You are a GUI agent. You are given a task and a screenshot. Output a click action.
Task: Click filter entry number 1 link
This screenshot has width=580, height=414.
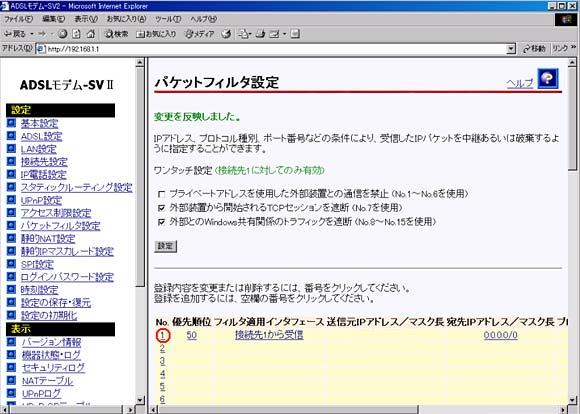pos(162,335)
